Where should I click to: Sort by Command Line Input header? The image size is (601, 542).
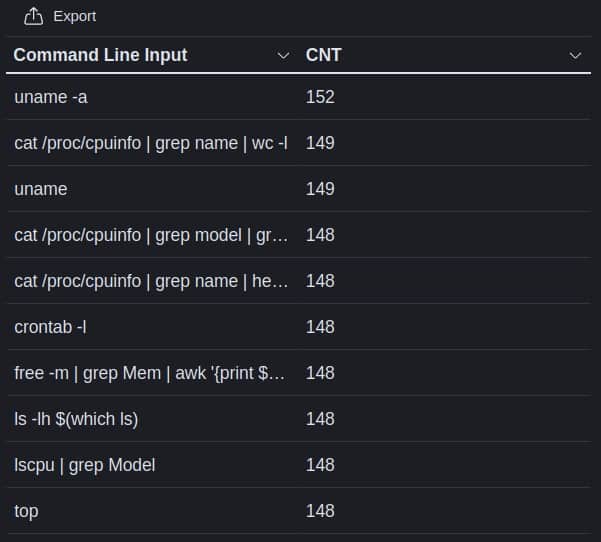(x=100, y=55)
